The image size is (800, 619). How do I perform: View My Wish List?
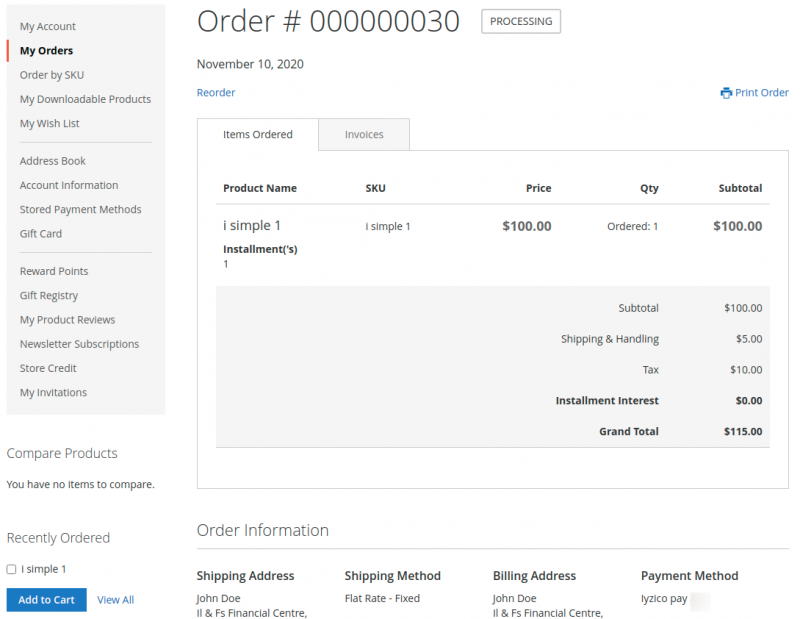51,123
